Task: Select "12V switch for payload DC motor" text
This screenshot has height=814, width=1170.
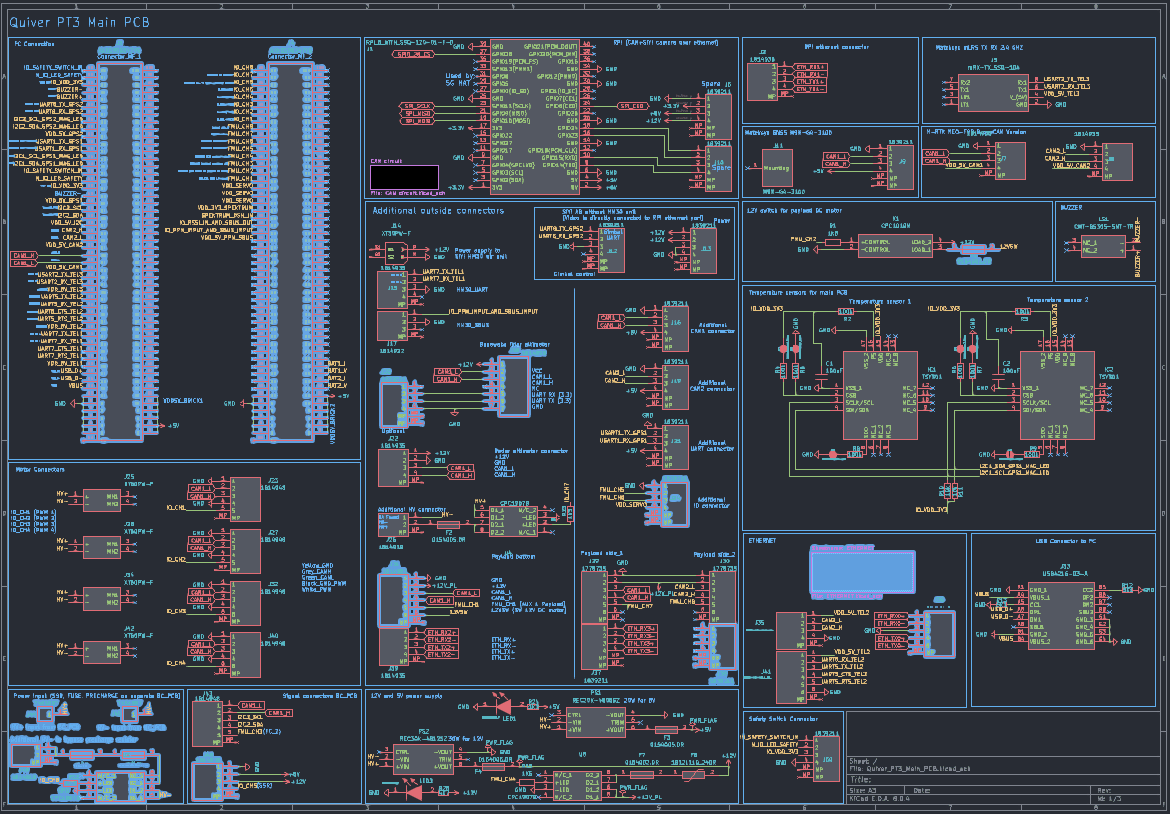Action: pos(794,210)
